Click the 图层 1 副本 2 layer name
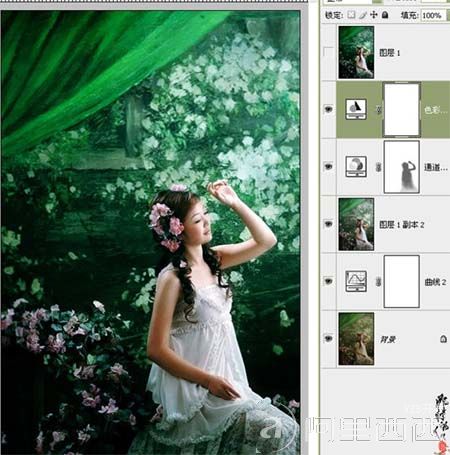The height and width of the screenshot is (455, 450). pos(402,225)
